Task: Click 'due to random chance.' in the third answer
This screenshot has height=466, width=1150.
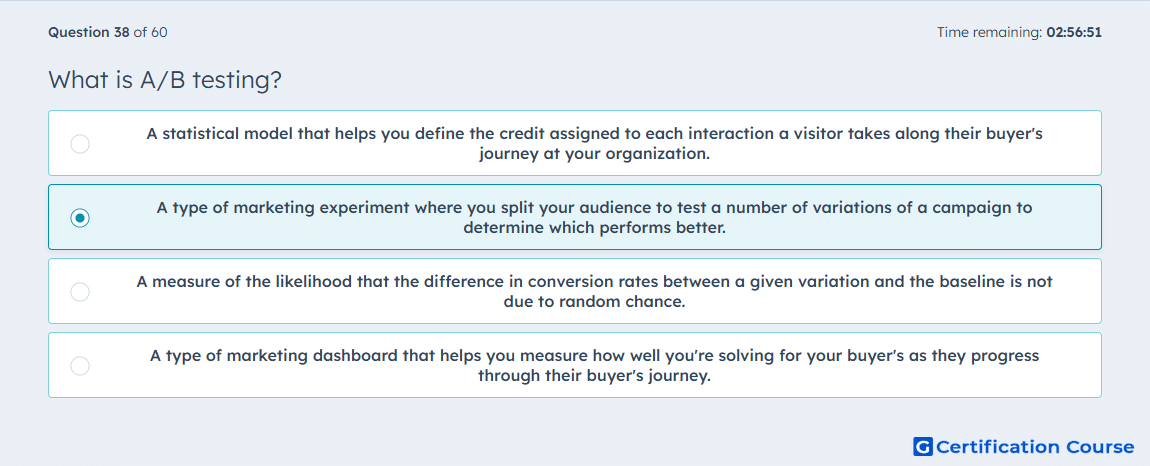Action: coord(595,302)
